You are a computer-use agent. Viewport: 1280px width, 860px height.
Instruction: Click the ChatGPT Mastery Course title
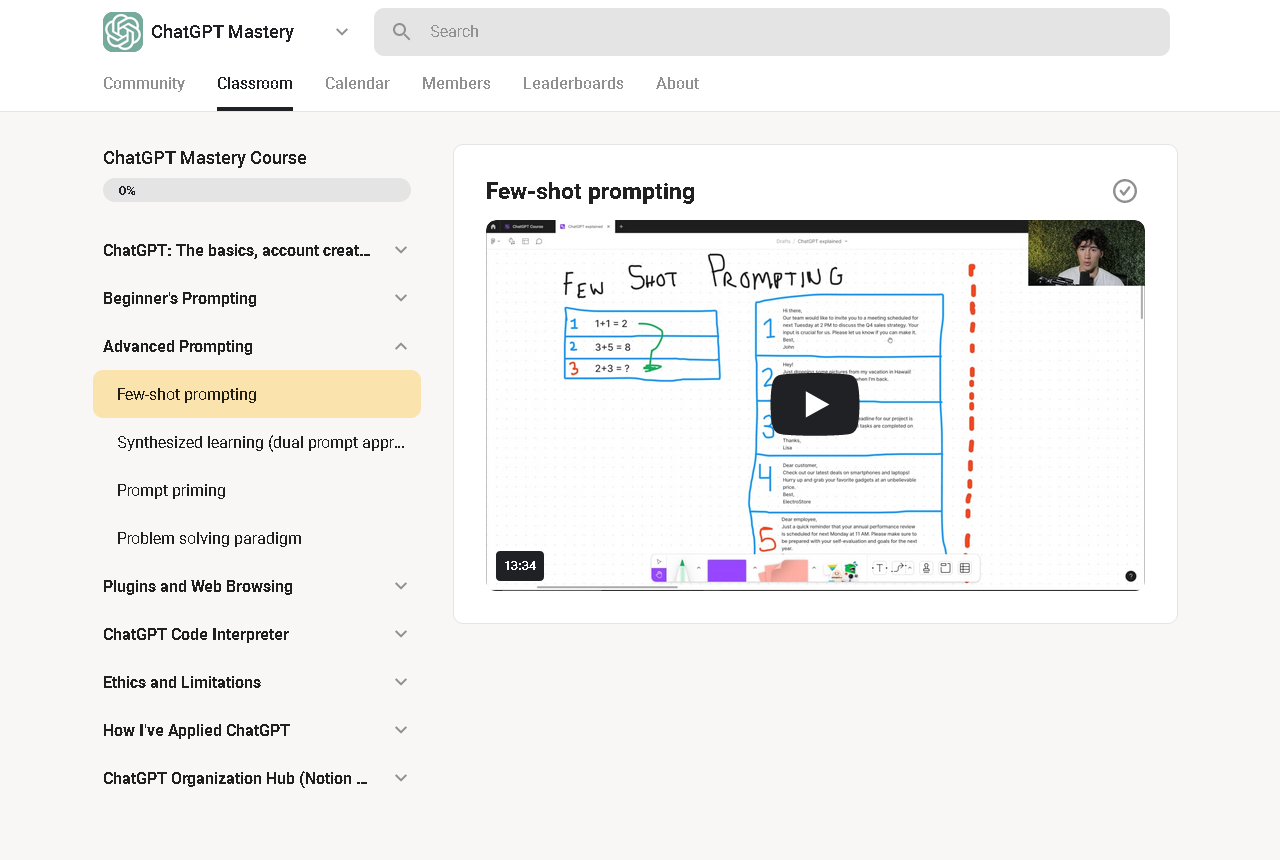(x=205, y=158)
